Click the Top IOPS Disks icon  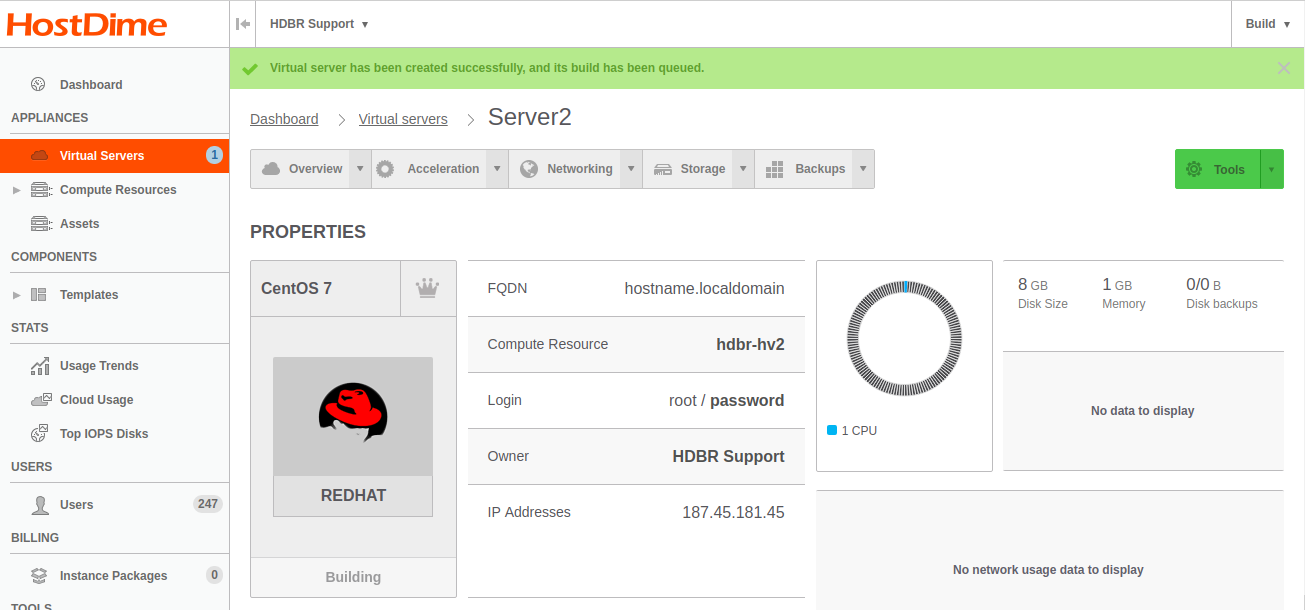(x=39, y=434)
